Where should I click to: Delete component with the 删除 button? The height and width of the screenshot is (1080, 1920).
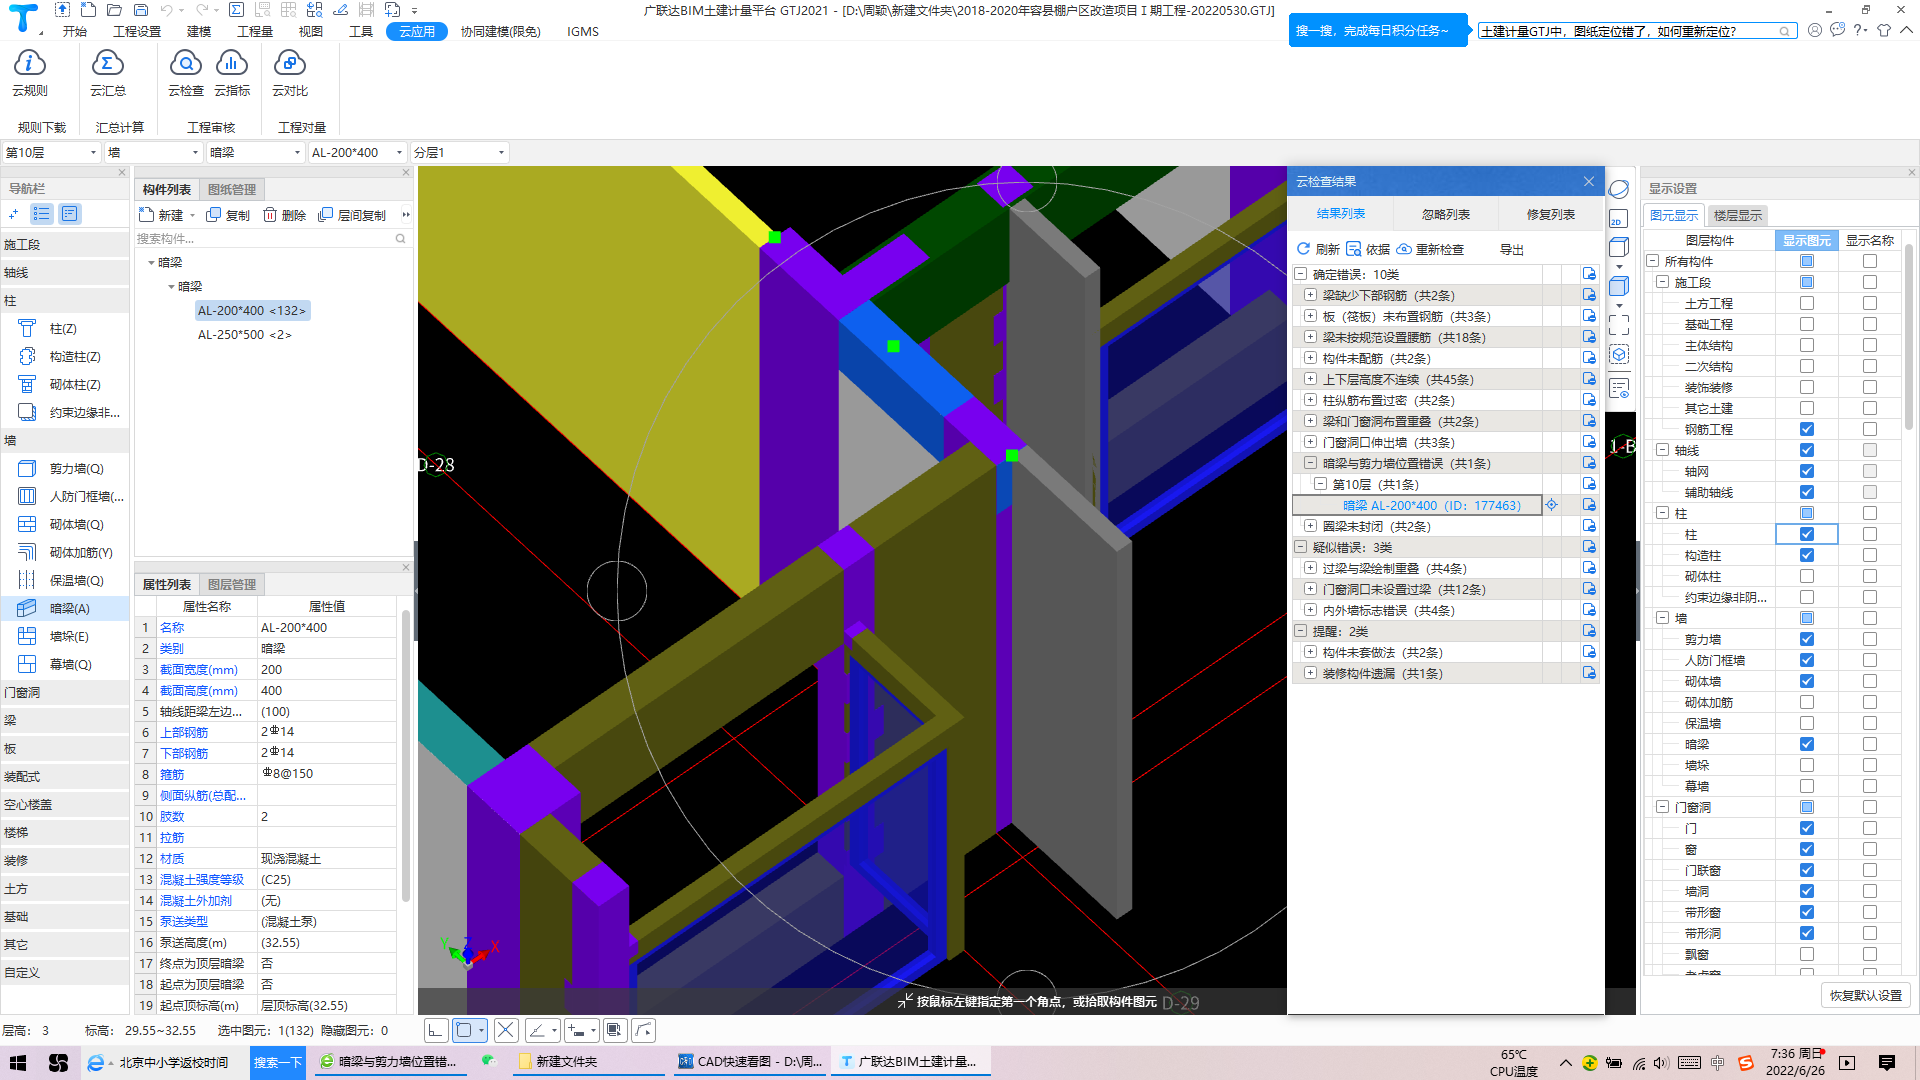click(x=285, y=215)
